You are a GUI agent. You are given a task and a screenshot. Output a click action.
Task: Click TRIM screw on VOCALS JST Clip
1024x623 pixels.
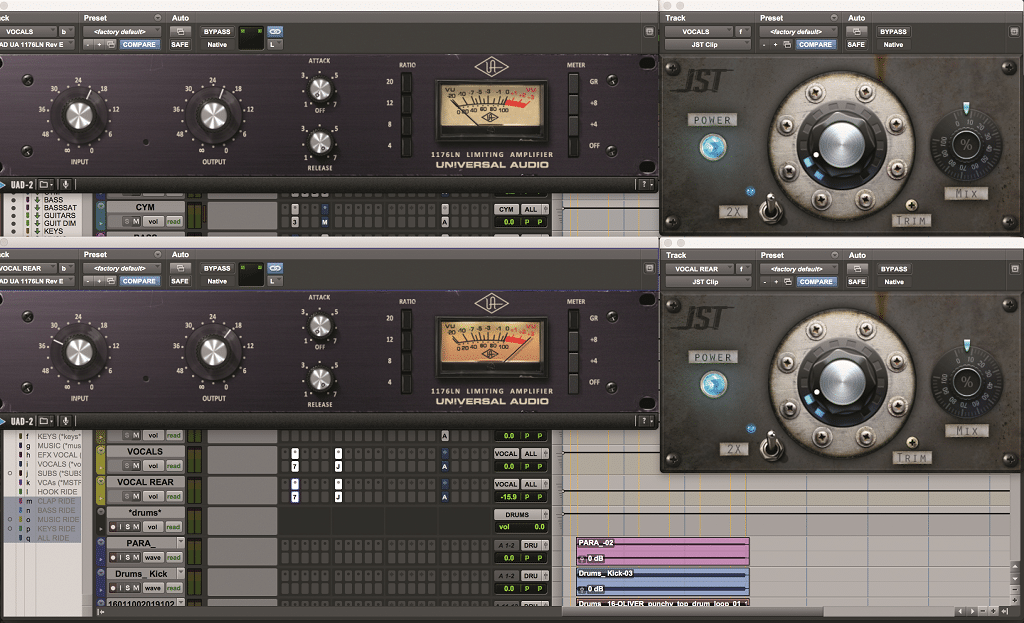pos(911,205)
